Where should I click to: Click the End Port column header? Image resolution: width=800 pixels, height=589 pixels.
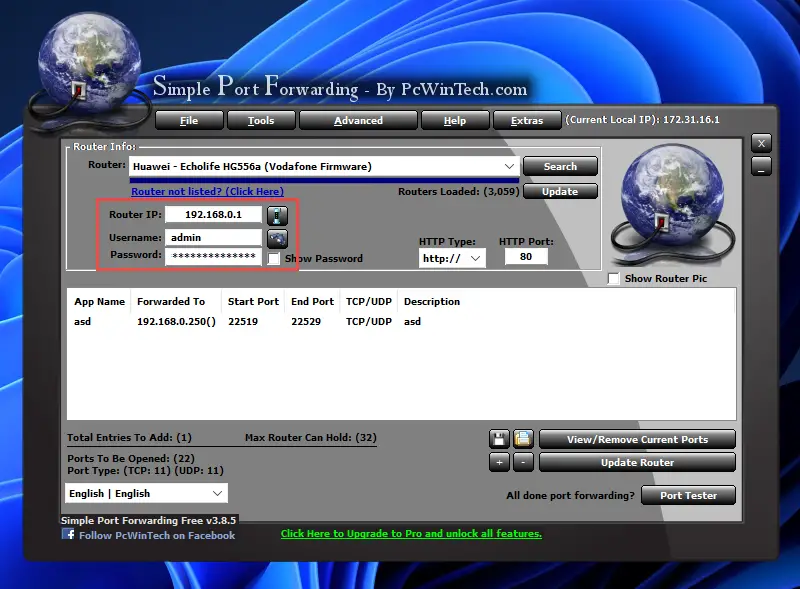(312, 302)
